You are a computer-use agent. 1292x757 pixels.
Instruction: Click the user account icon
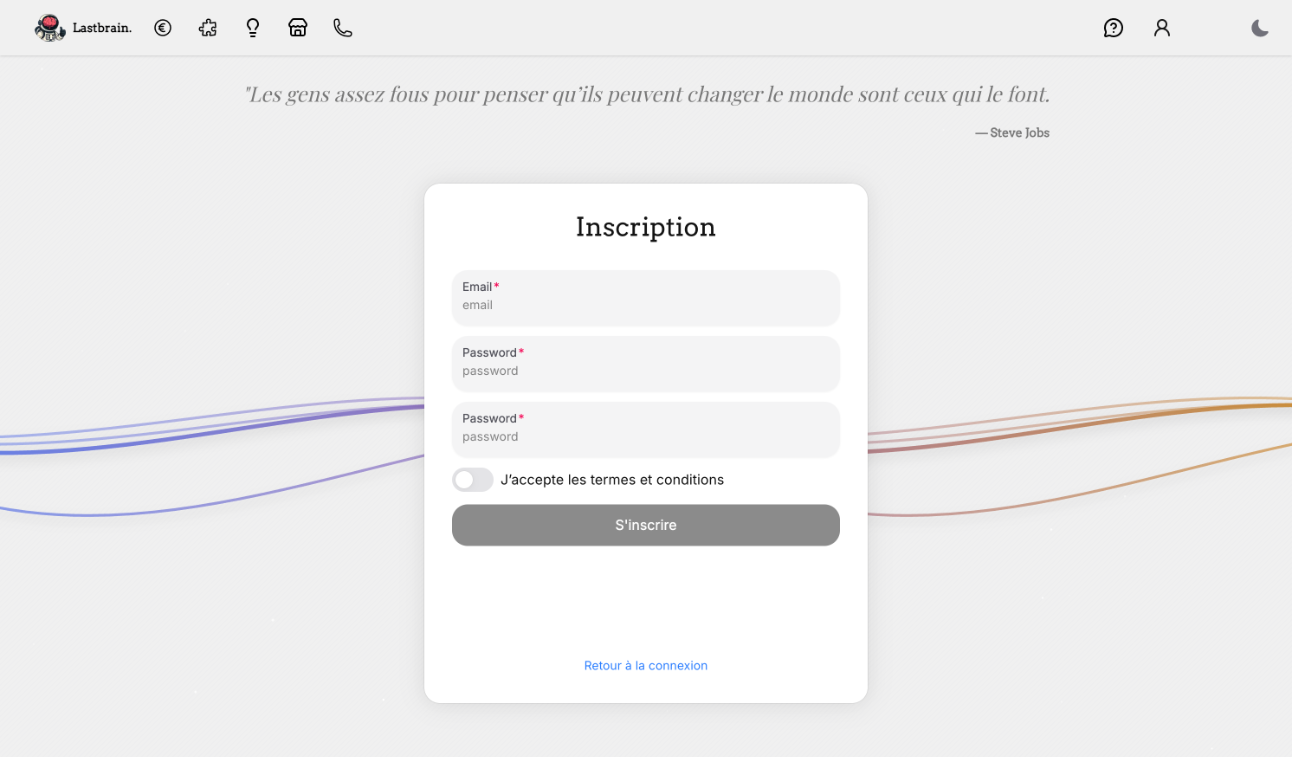(1161, 27)
